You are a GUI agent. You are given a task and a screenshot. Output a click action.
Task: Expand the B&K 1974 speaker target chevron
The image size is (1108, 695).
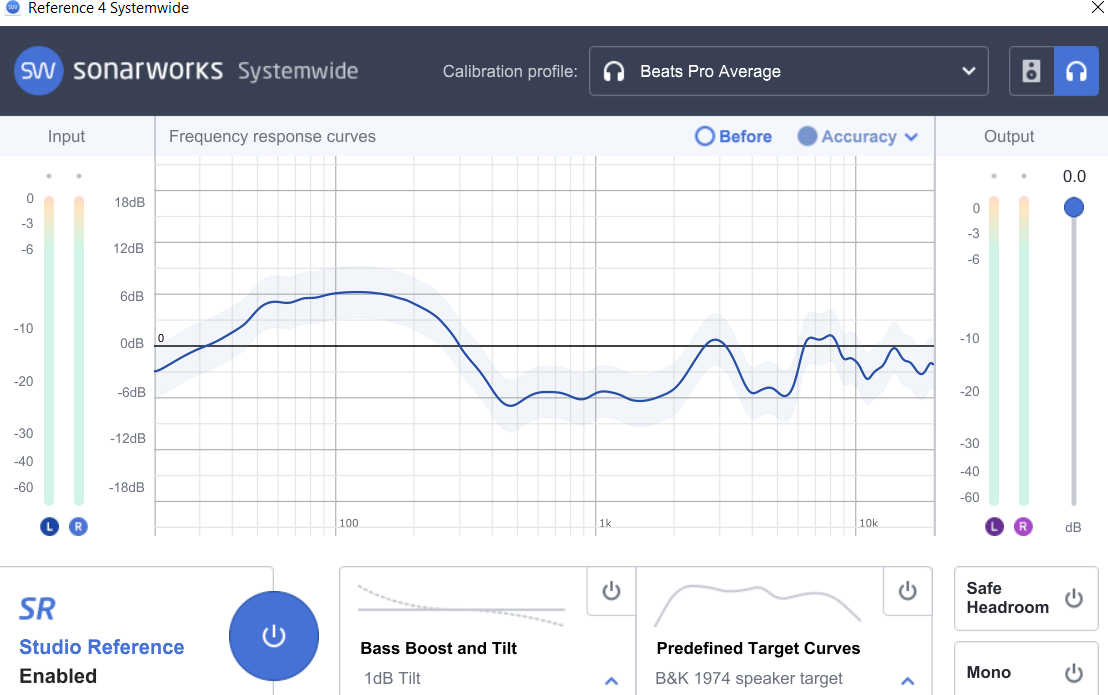click(x=907, y=681)
